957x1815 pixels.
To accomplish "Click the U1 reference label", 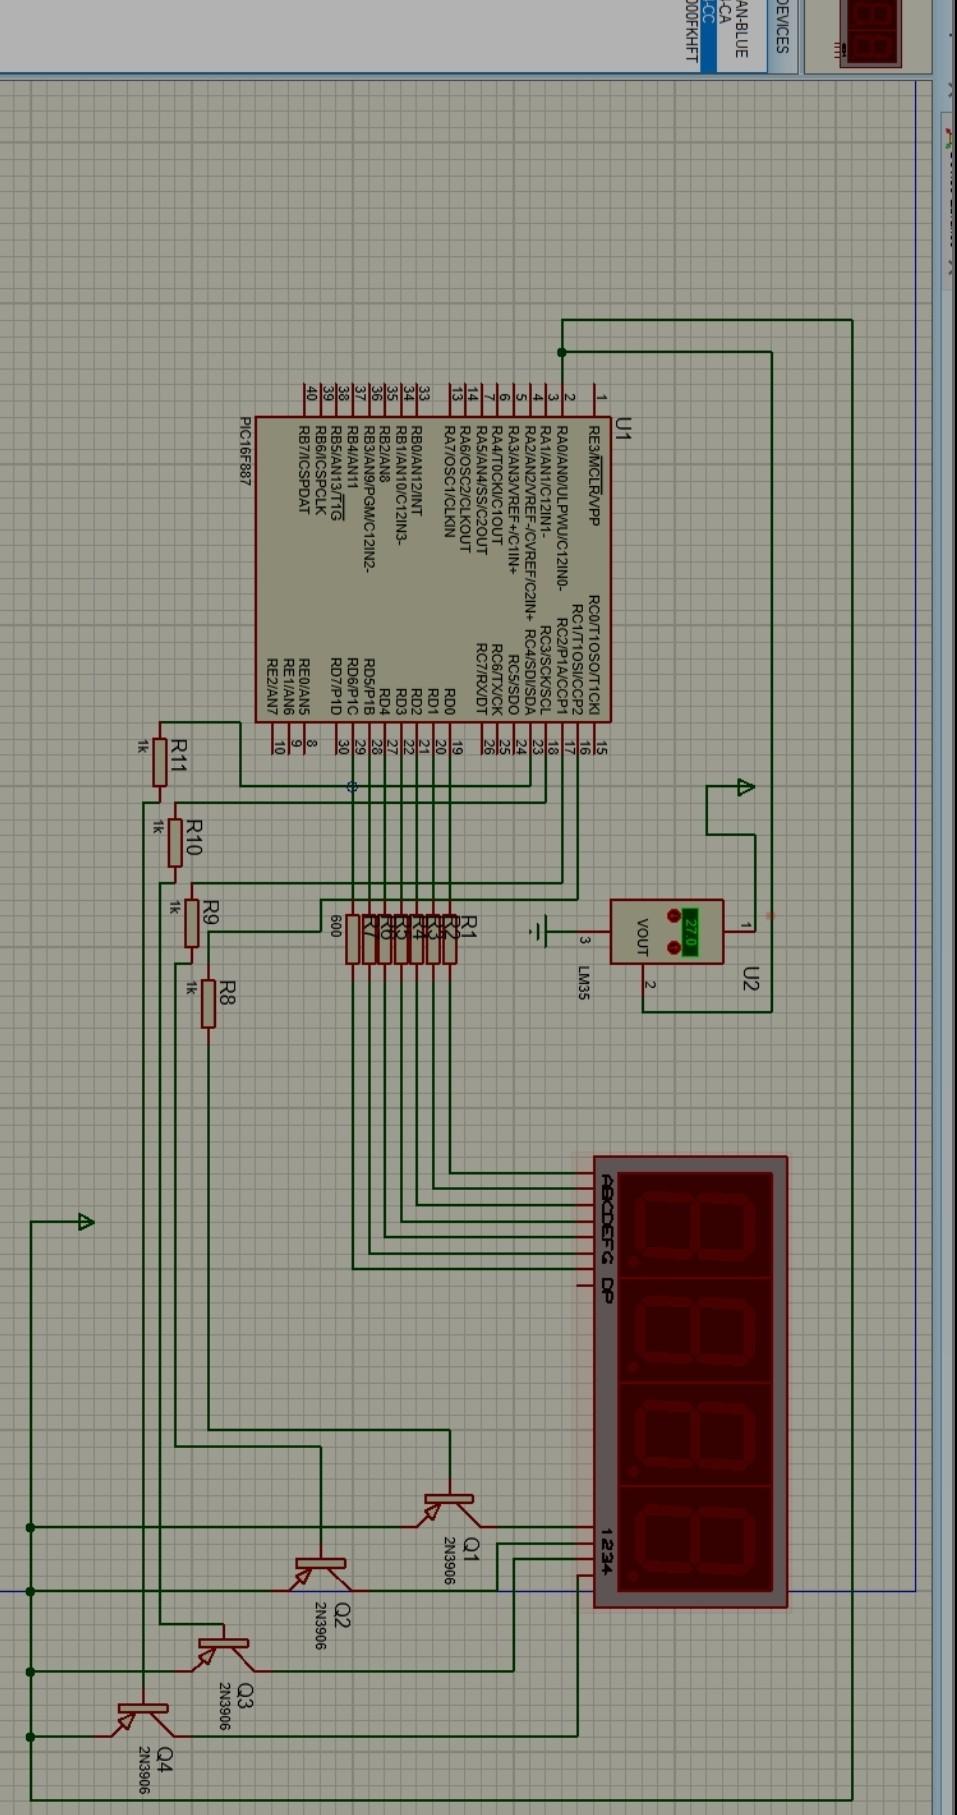I will click(x=624, y=430).
